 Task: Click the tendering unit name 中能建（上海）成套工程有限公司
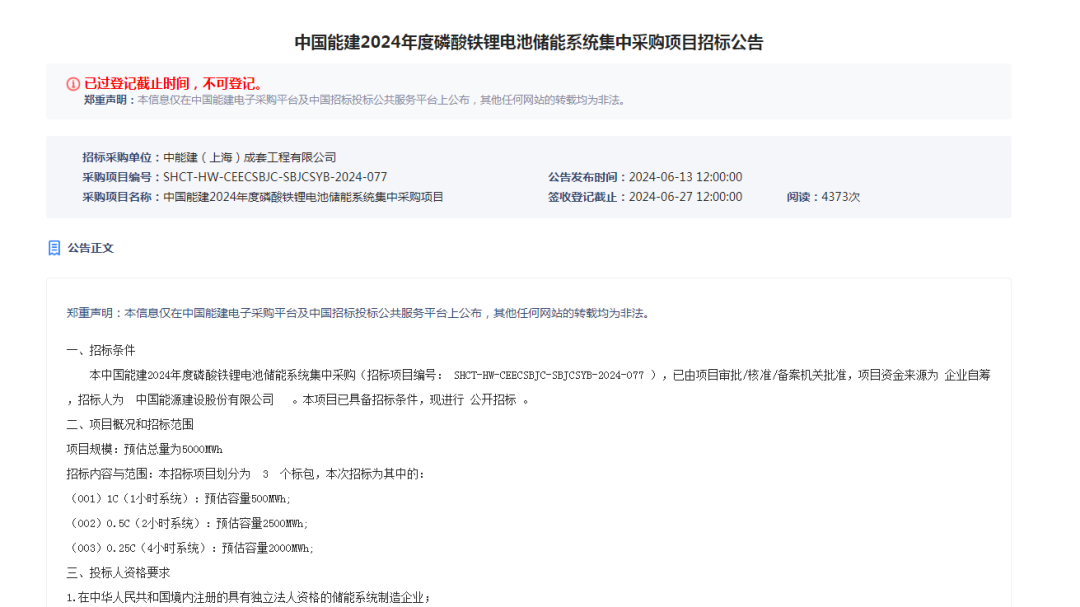(249, 157)
